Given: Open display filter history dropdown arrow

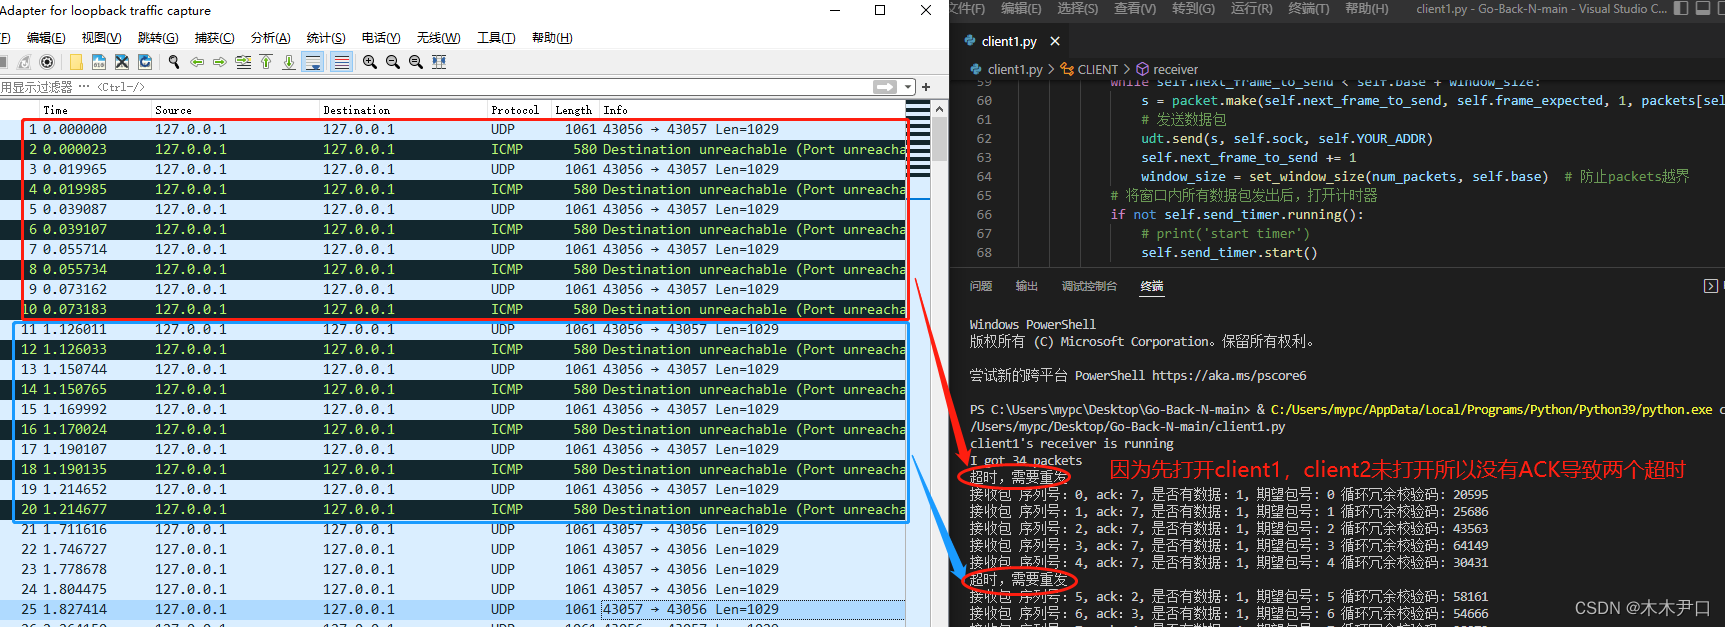Looking at the screenshot, I should point(908,87).
